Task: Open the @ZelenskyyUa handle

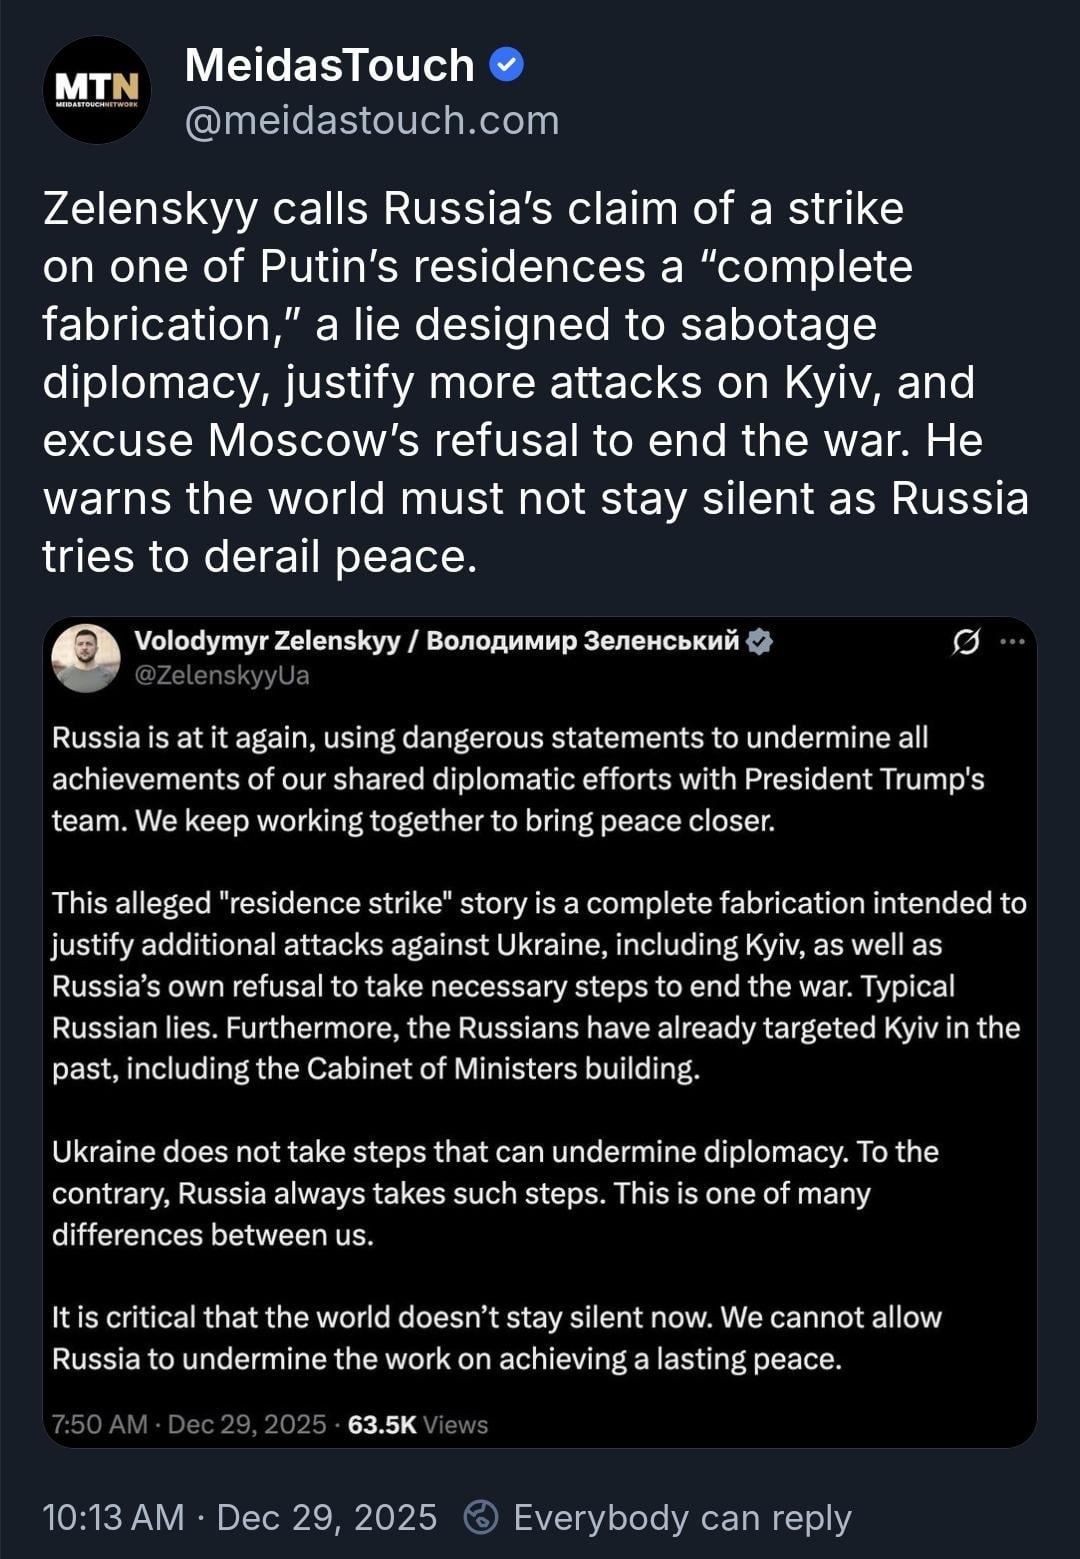Action: (x=222, y=676)
